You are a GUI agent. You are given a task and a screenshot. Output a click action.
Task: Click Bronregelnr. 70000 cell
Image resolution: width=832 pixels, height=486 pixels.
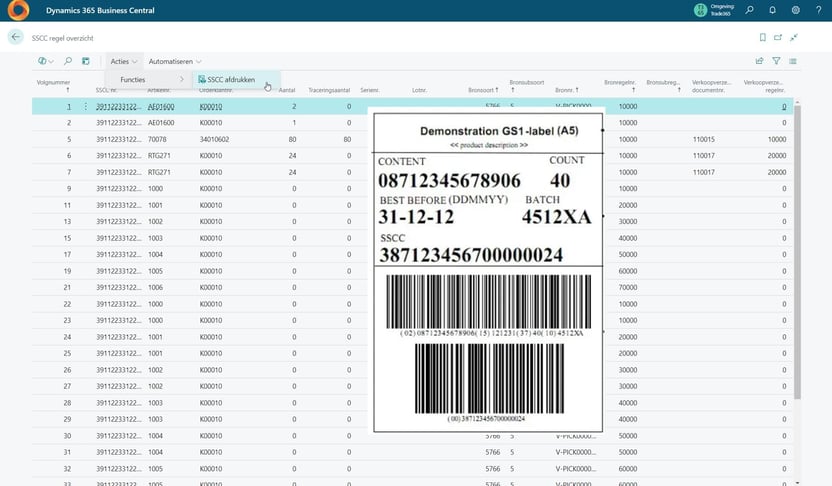628,288
